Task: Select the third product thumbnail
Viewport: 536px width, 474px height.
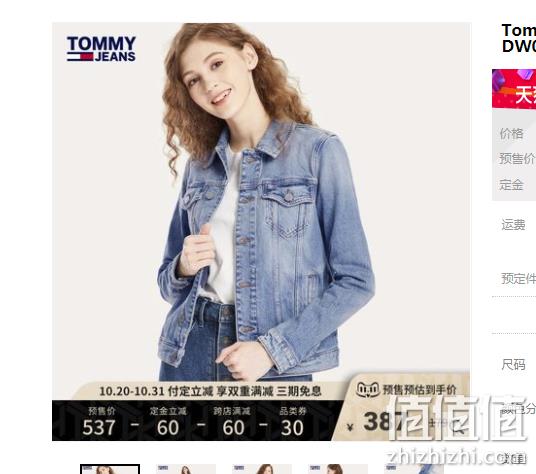Action: 262,469
